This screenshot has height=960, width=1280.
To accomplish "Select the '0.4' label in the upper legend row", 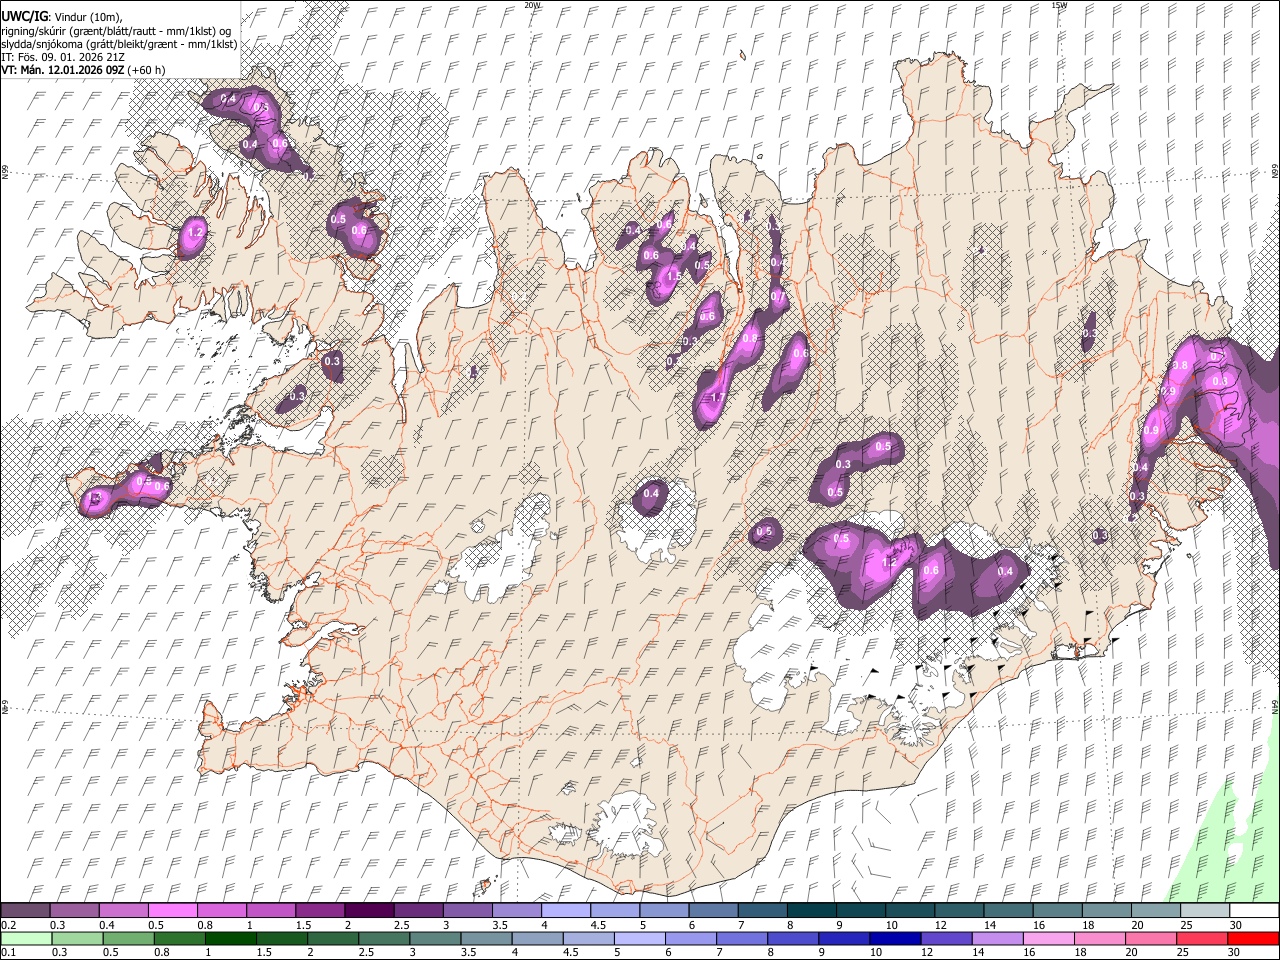I will click(107, 925).
